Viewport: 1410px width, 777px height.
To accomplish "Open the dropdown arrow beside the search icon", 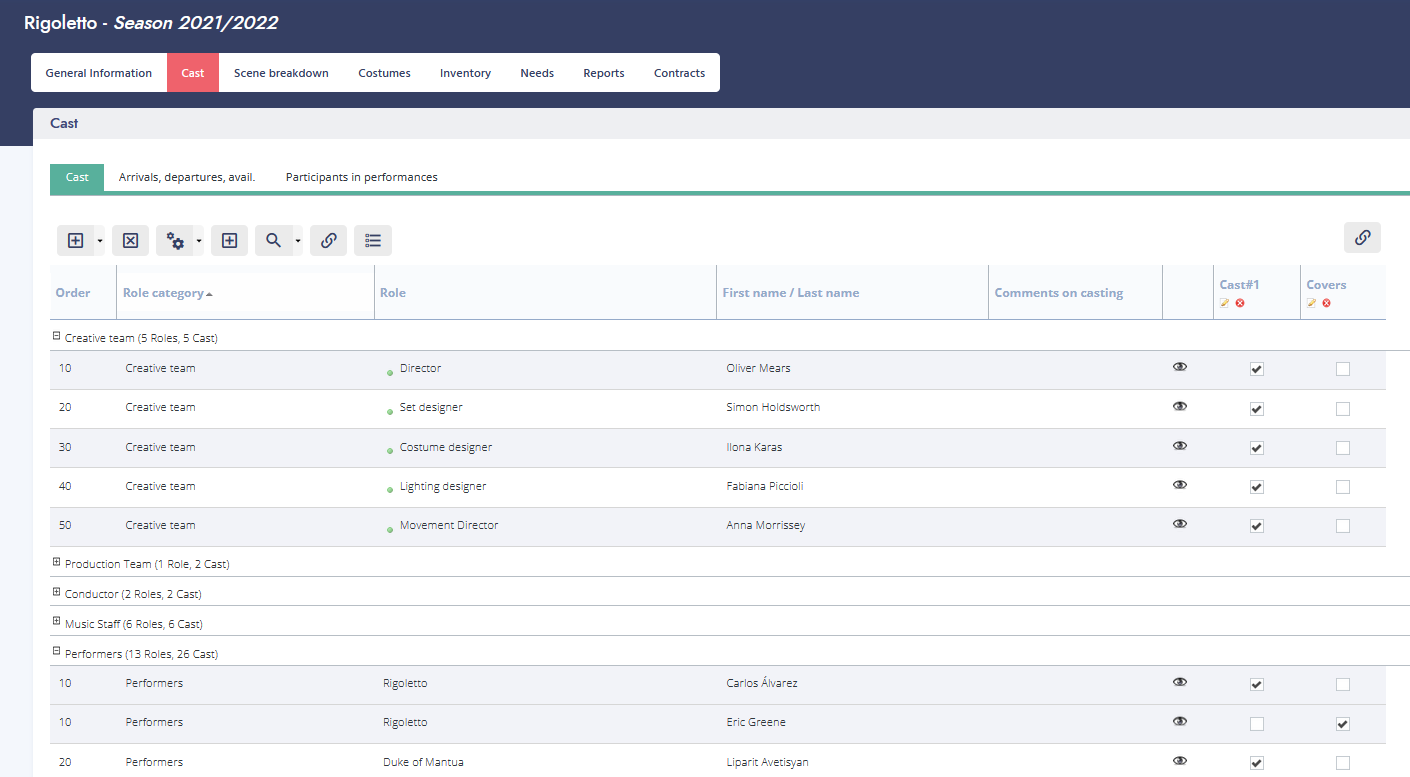I will (x=298, y=241).
